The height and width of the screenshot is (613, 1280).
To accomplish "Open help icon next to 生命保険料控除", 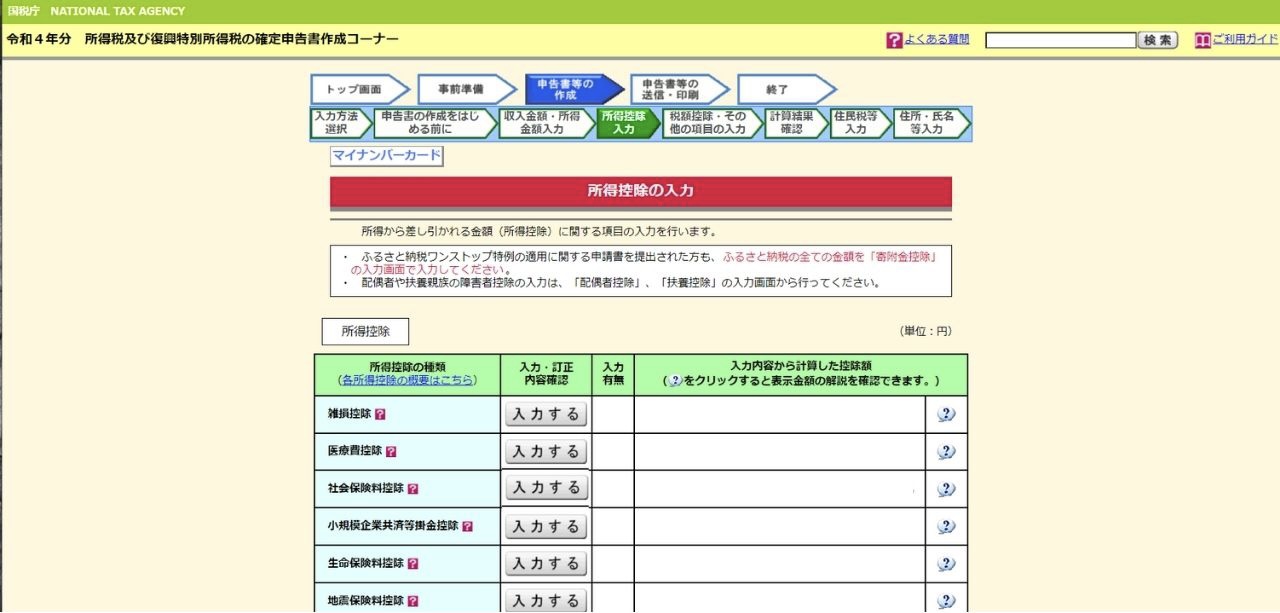I will [x=413, y=564].
